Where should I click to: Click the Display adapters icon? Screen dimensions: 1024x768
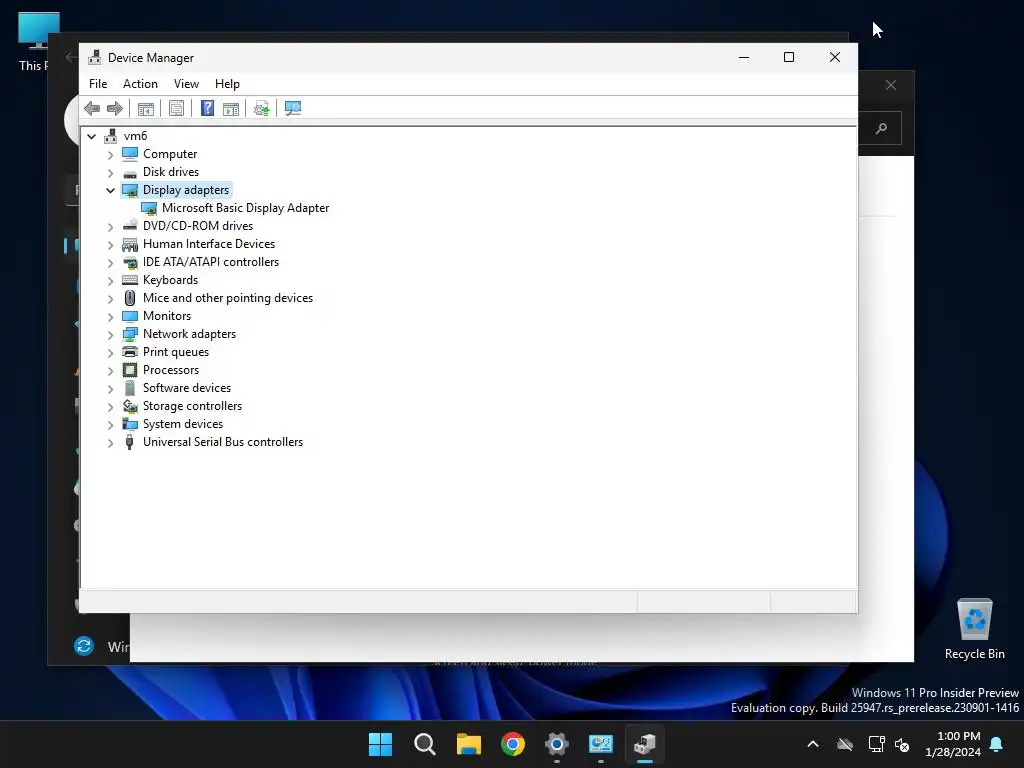tap(130, 190)
